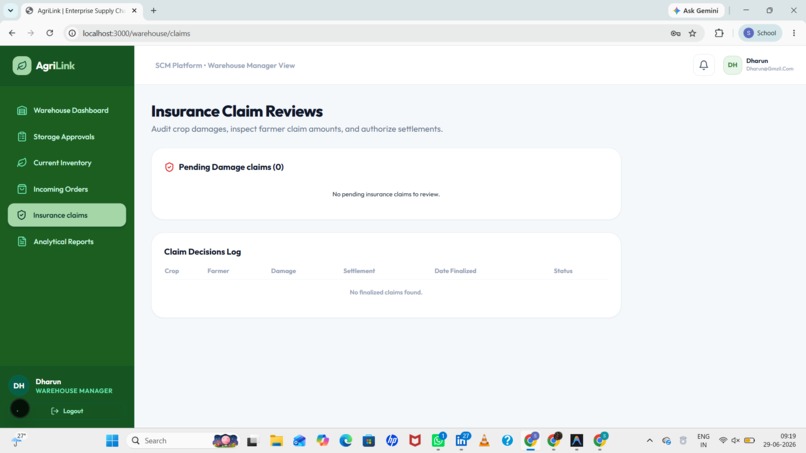This screenshot has height=453, width=806.
Task: Click the Claim Decisions Log heading
Action: [x=203, y=251]
